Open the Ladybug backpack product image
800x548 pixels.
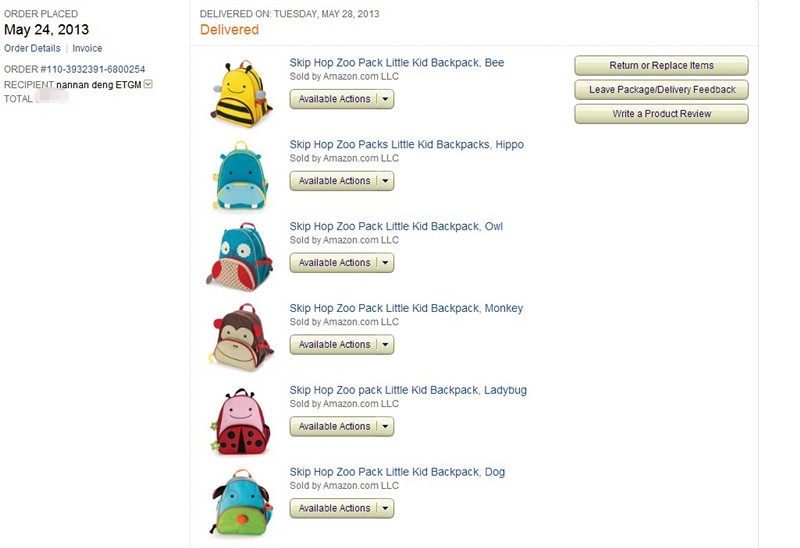(240, 421)
